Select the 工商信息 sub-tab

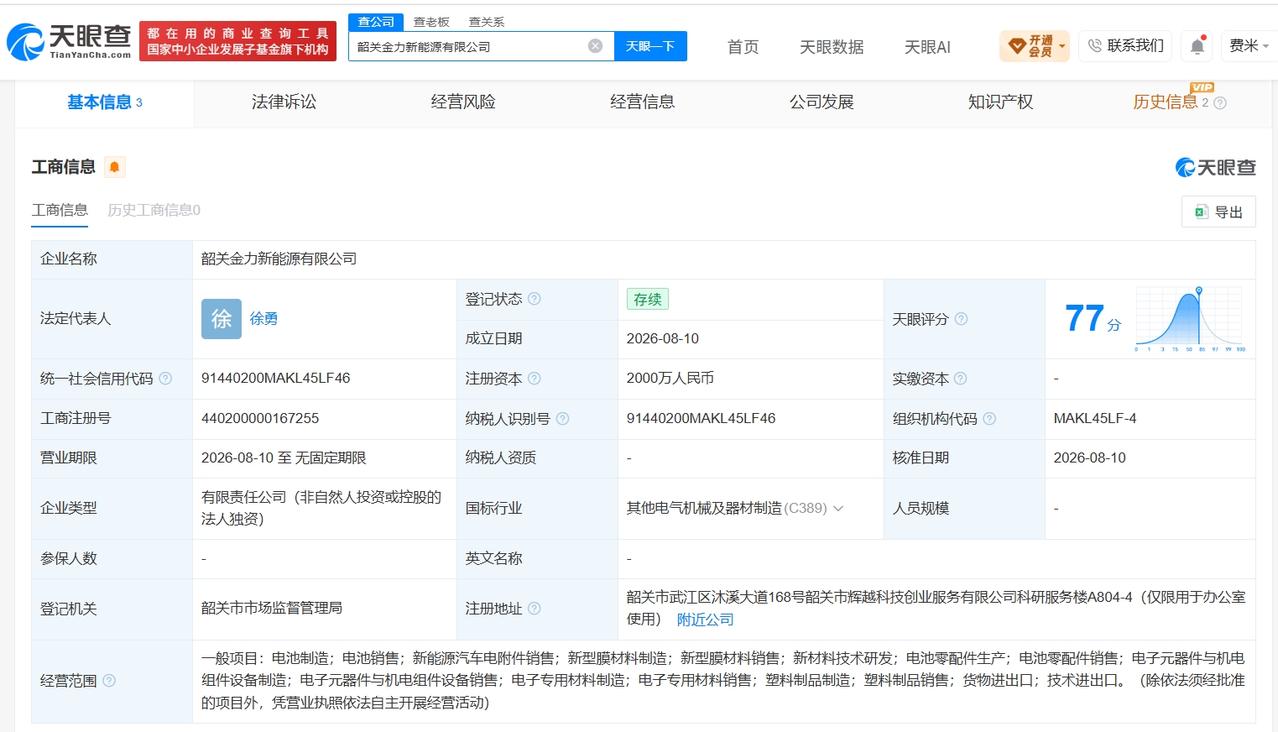60,210
